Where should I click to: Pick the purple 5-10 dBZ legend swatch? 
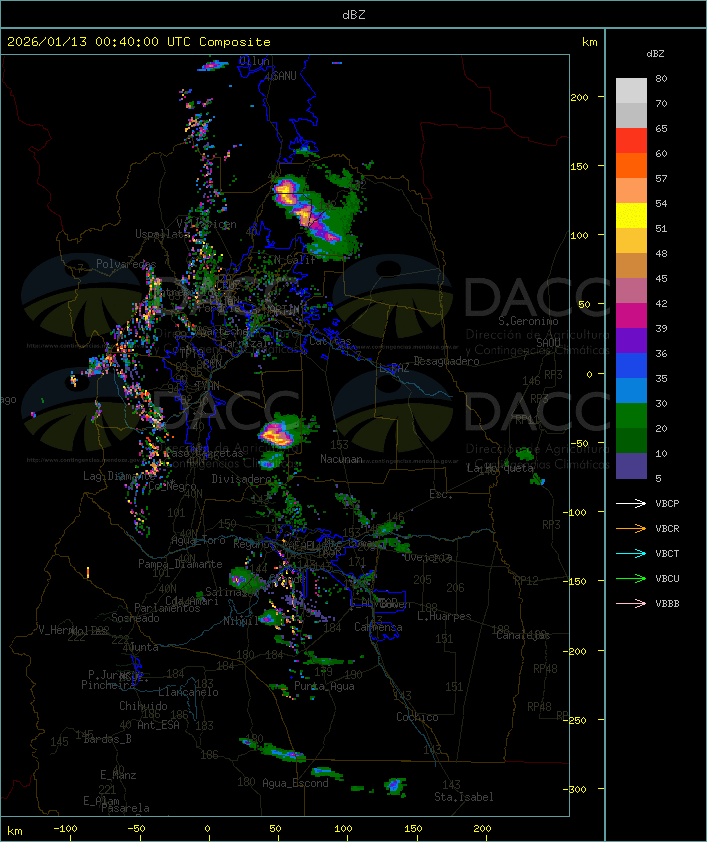631,466
